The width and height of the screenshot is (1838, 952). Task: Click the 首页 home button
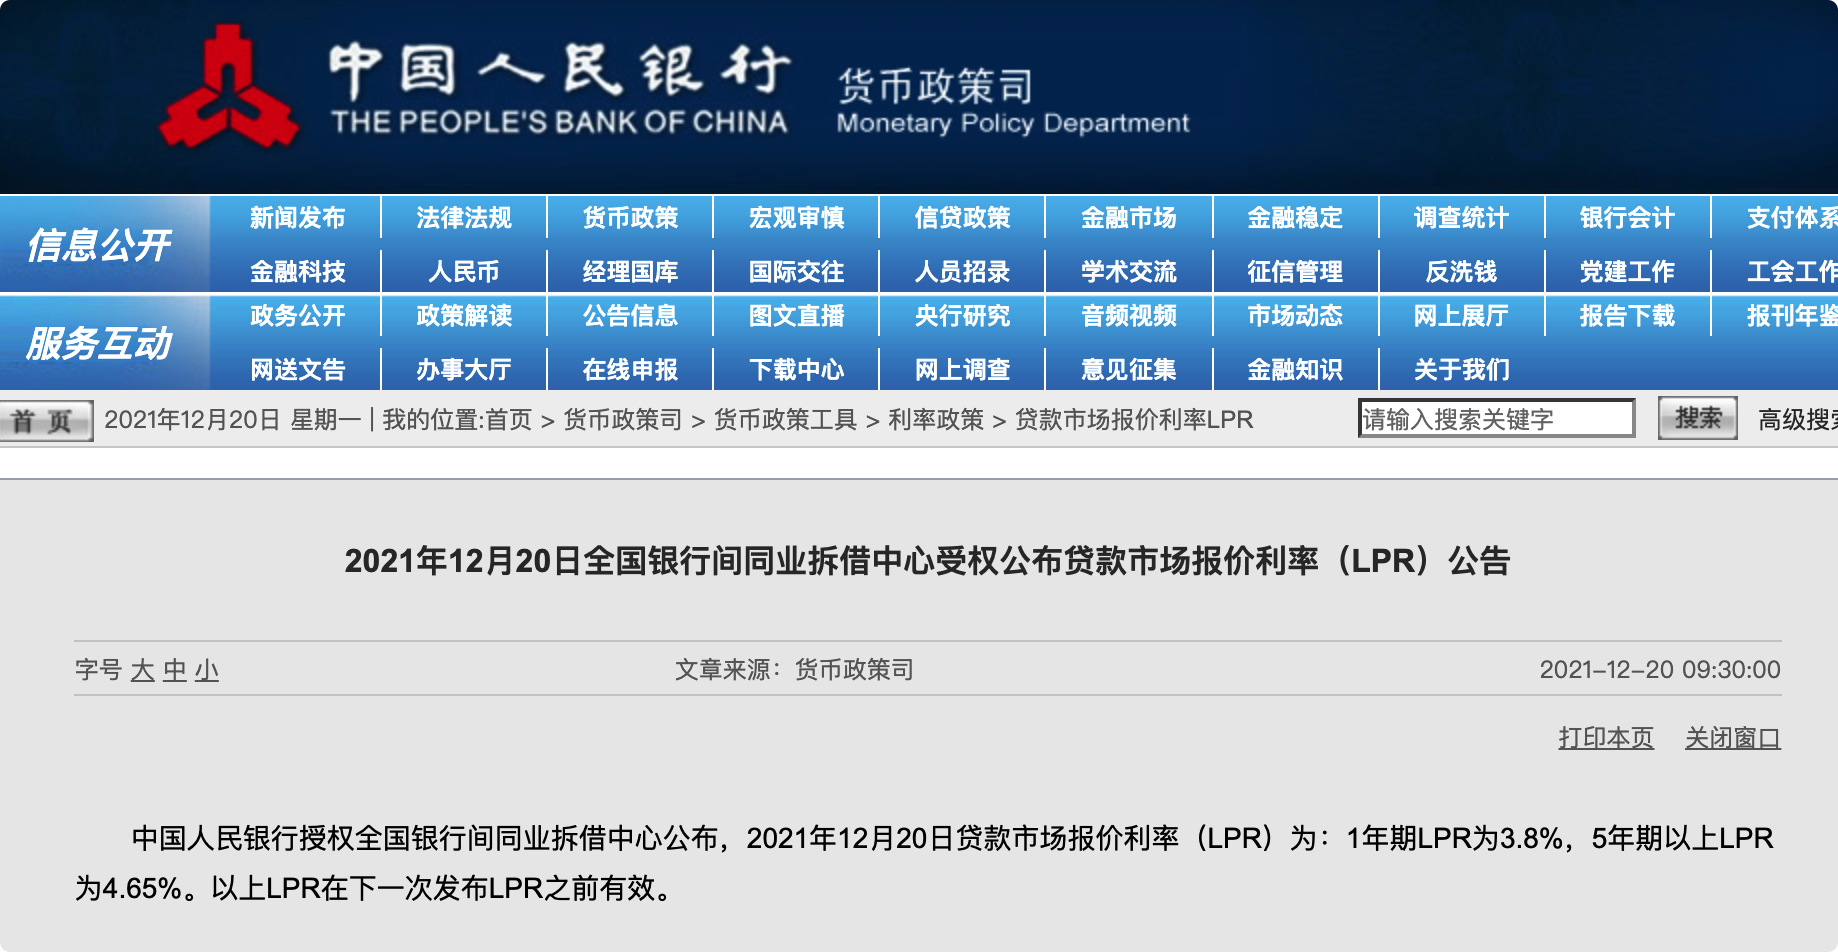pyautogui.click(x=45, y=421)
